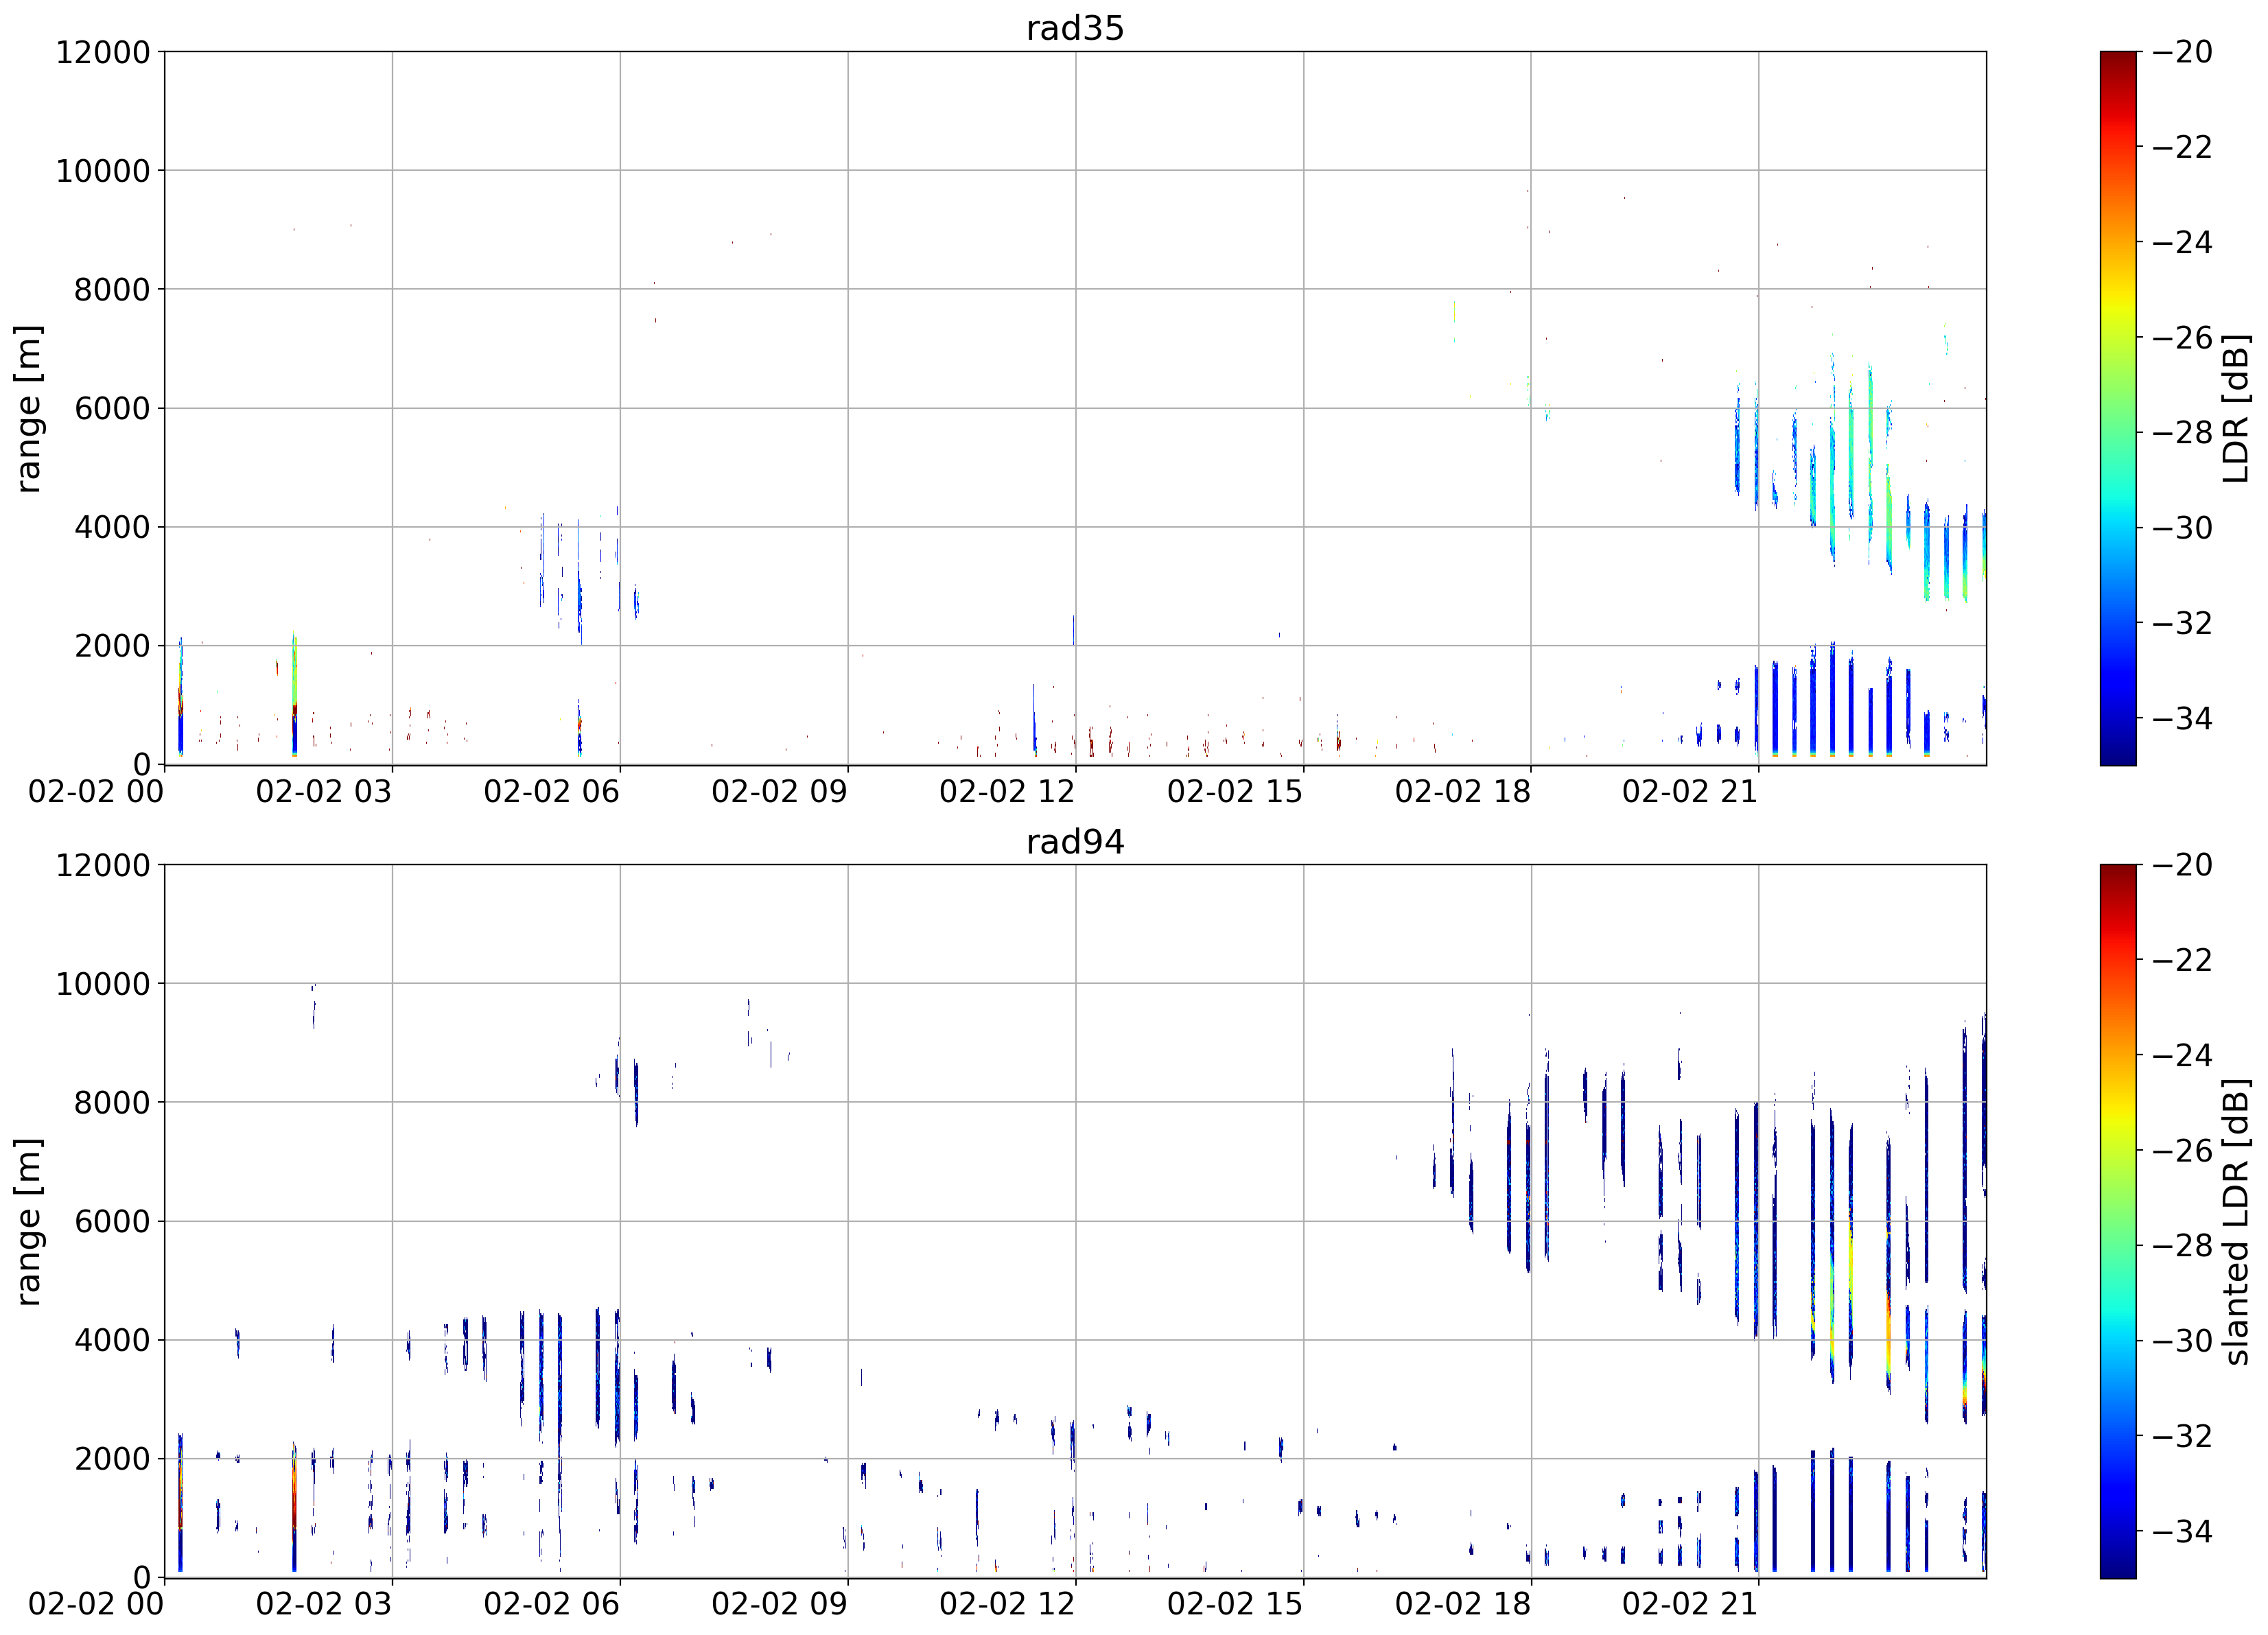
Task: Click '02-02 18' time label under rad94
Action: (1463, 1605)
